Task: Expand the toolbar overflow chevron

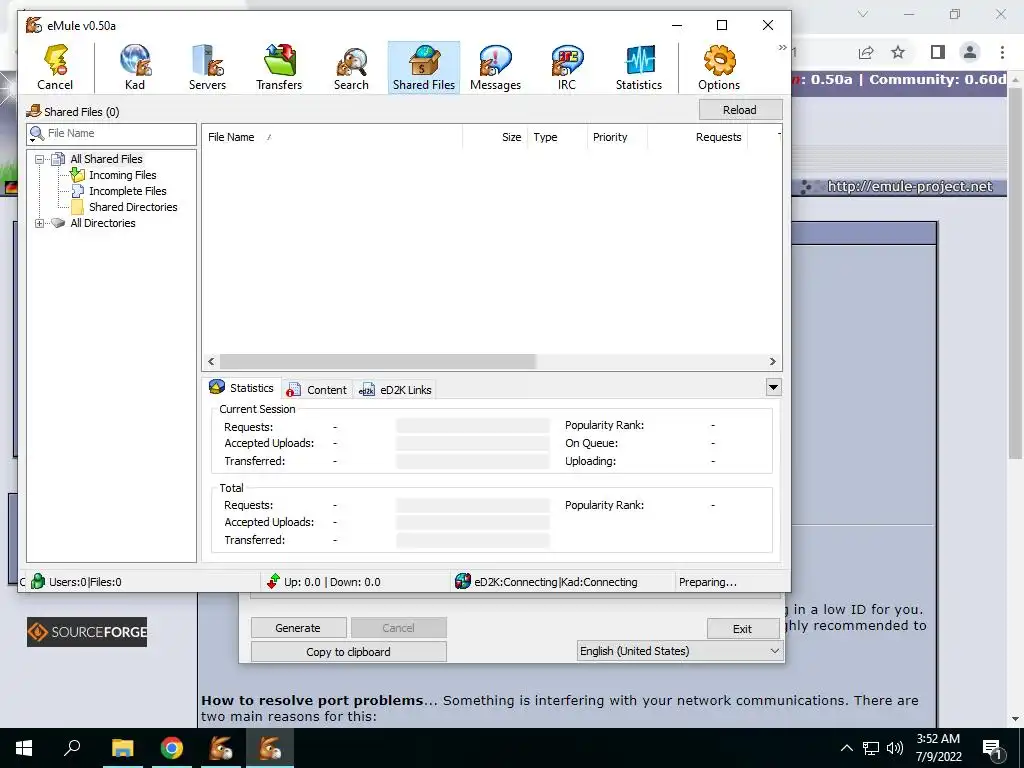Action: coord(782,48)
